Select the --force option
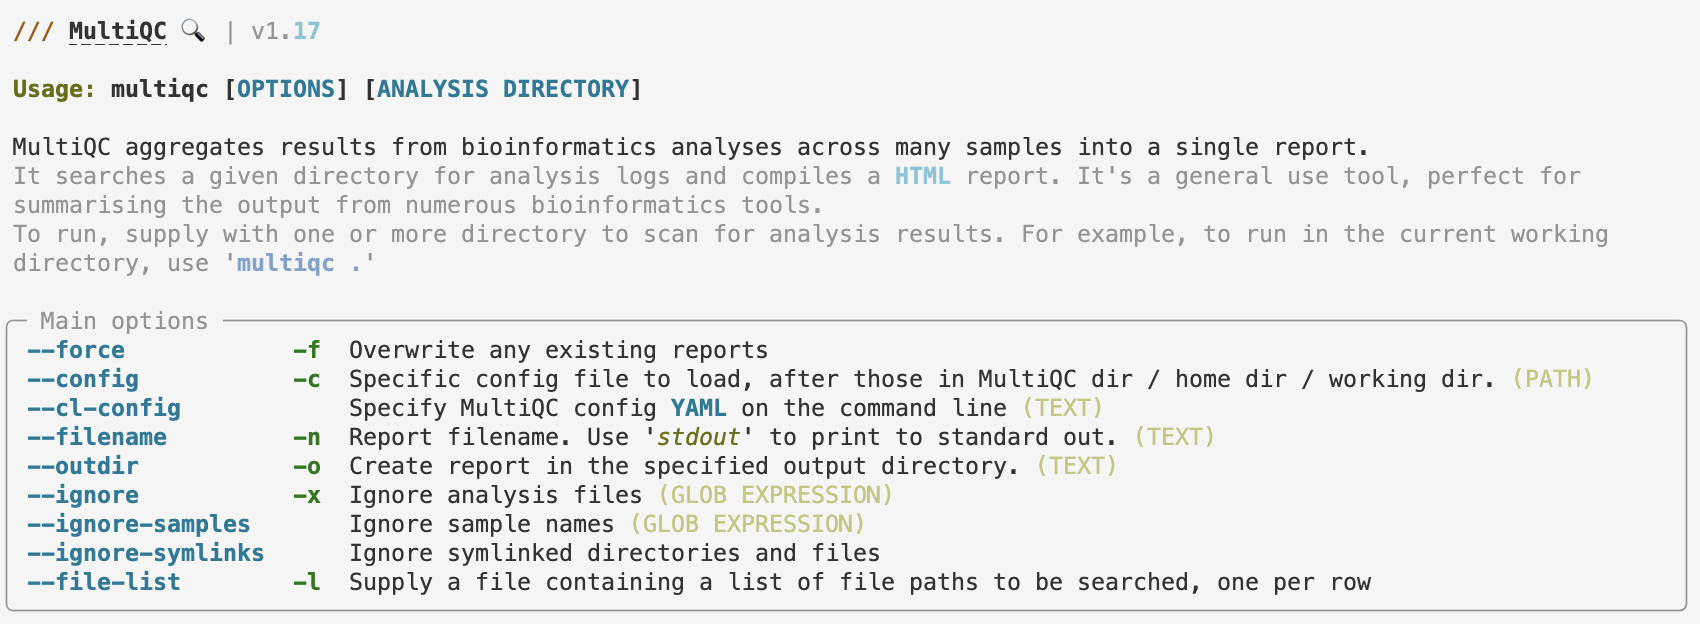1700x624 pixels. 76,350
